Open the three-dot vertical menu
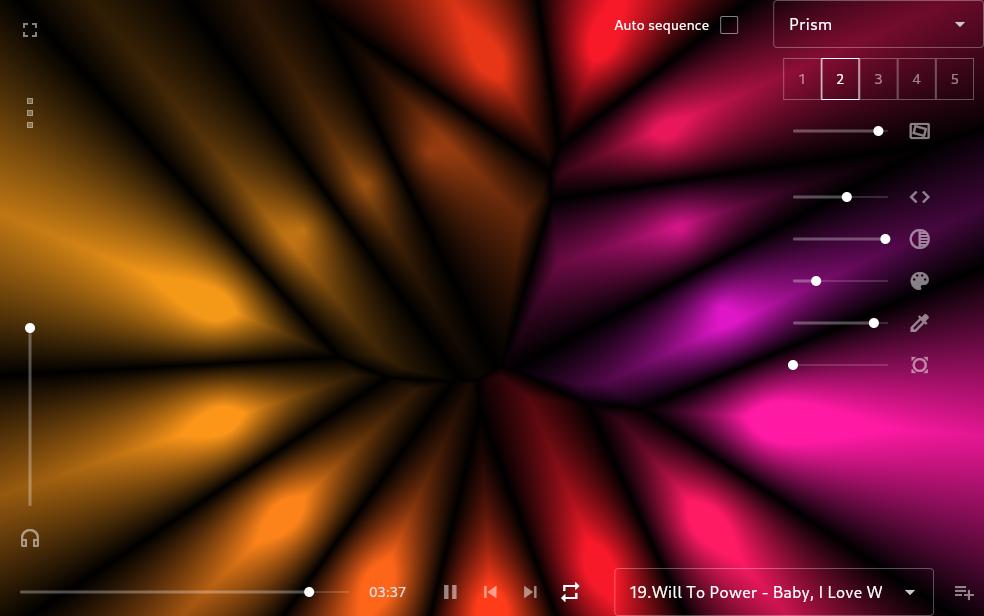984x616 pixels. click(x=29, y=113)
